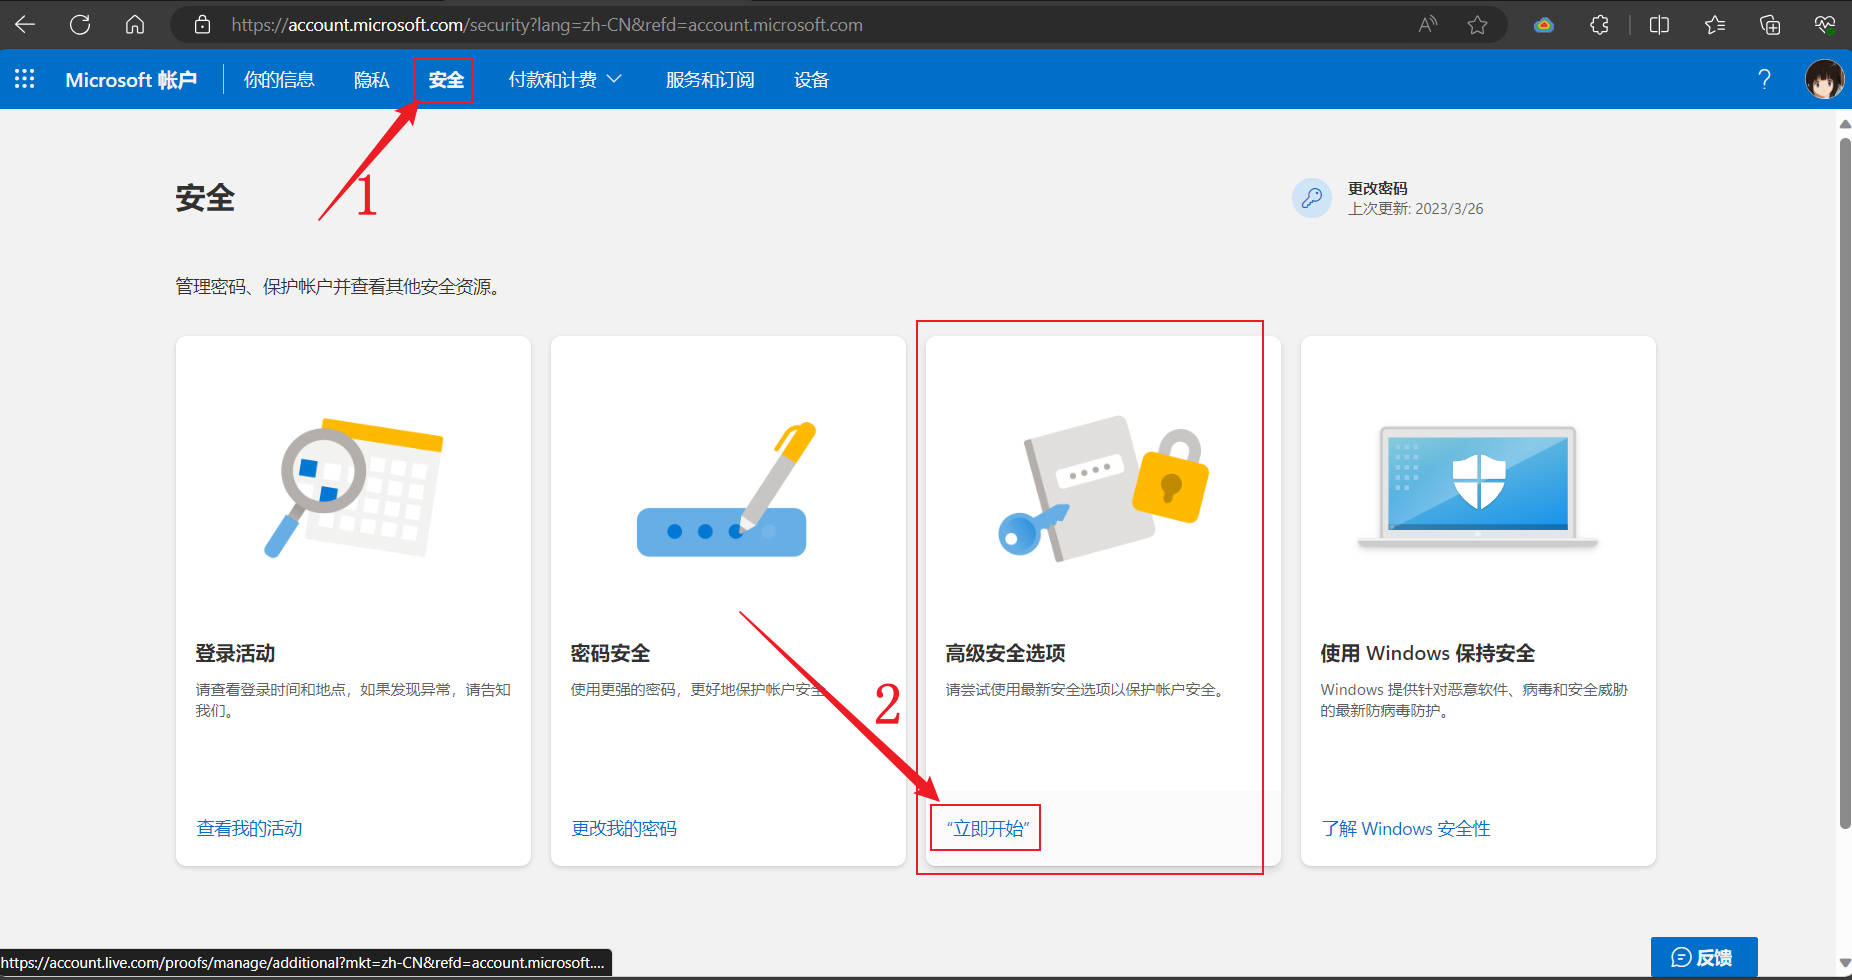Select the 安全 tab

tap(445, 80)
